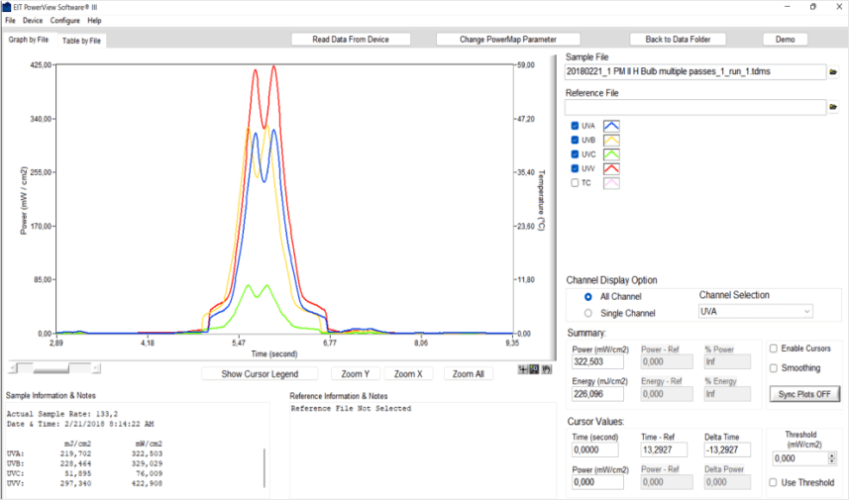Switch to the Table by File tab

pos(81,41)
